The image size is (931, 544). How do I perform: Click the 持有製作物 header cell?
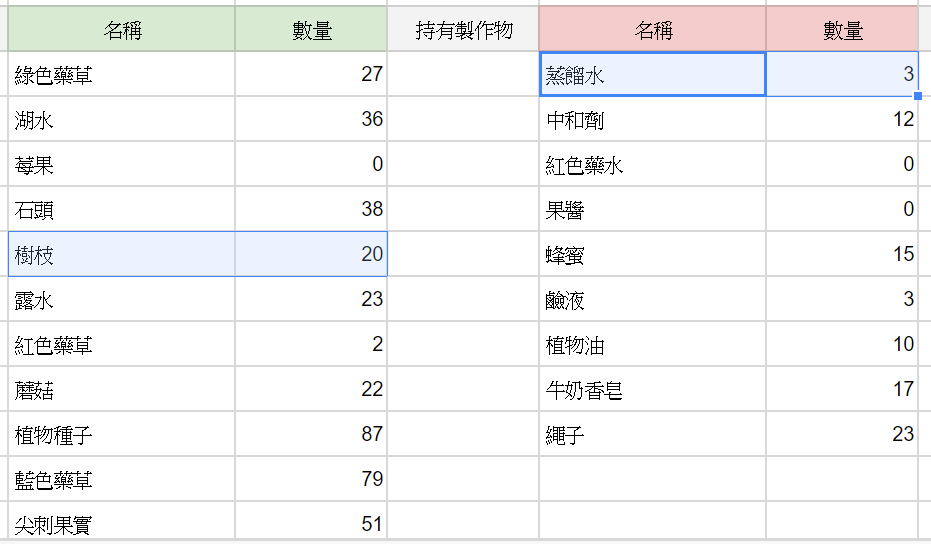tap(463, 29)
